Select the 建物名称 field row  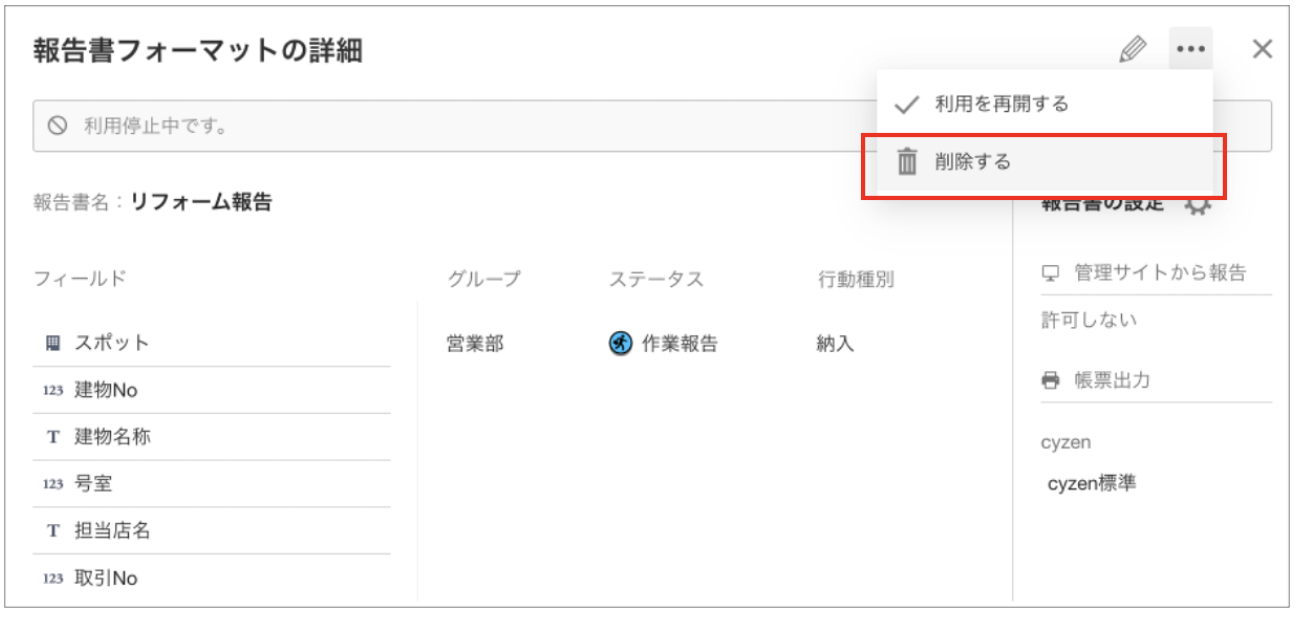(x=212, y=437)
